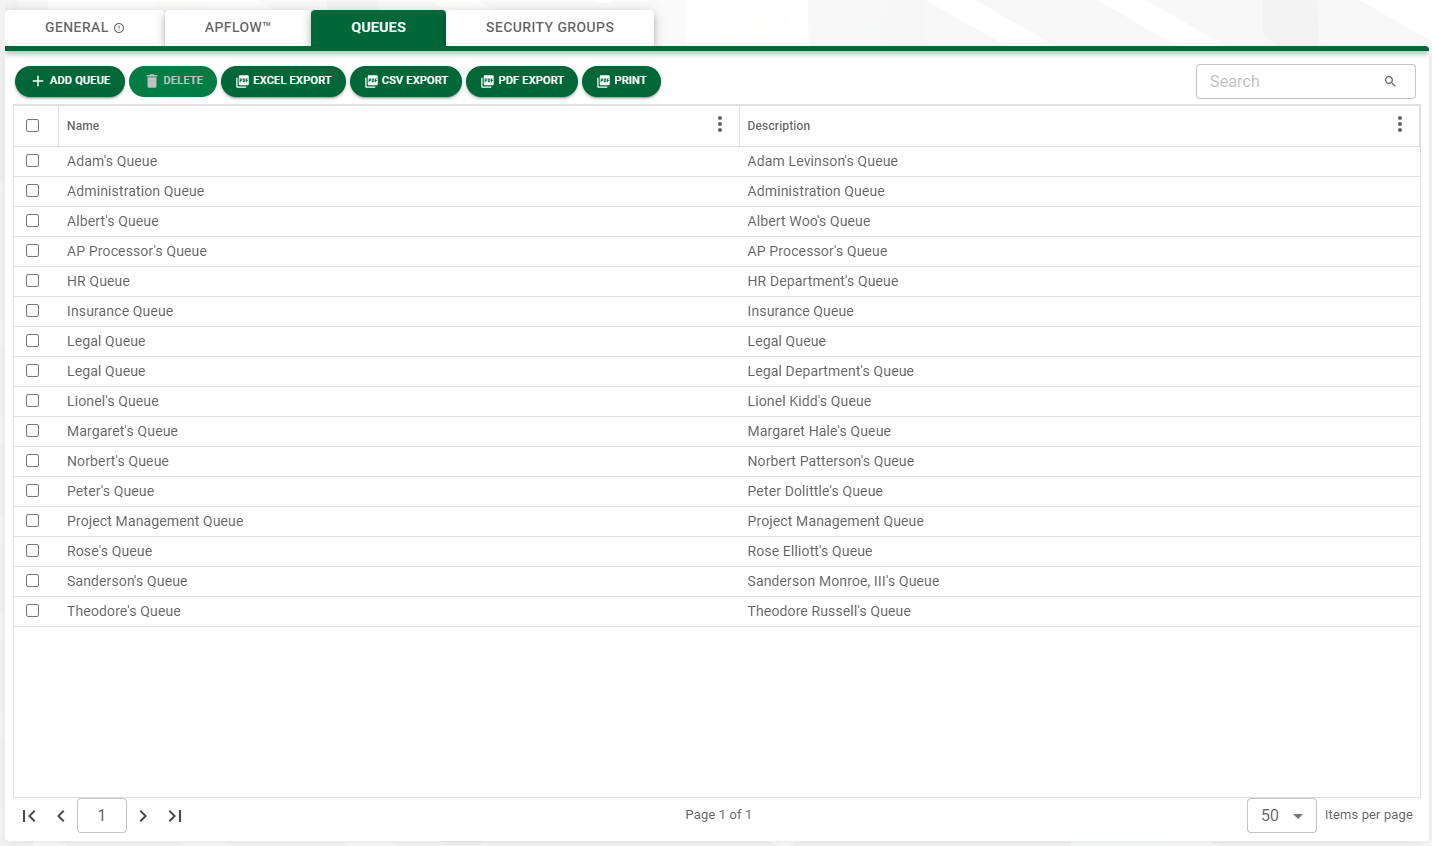Click the search magnifier icon

pyautogui.click(x=1390, y=81)
